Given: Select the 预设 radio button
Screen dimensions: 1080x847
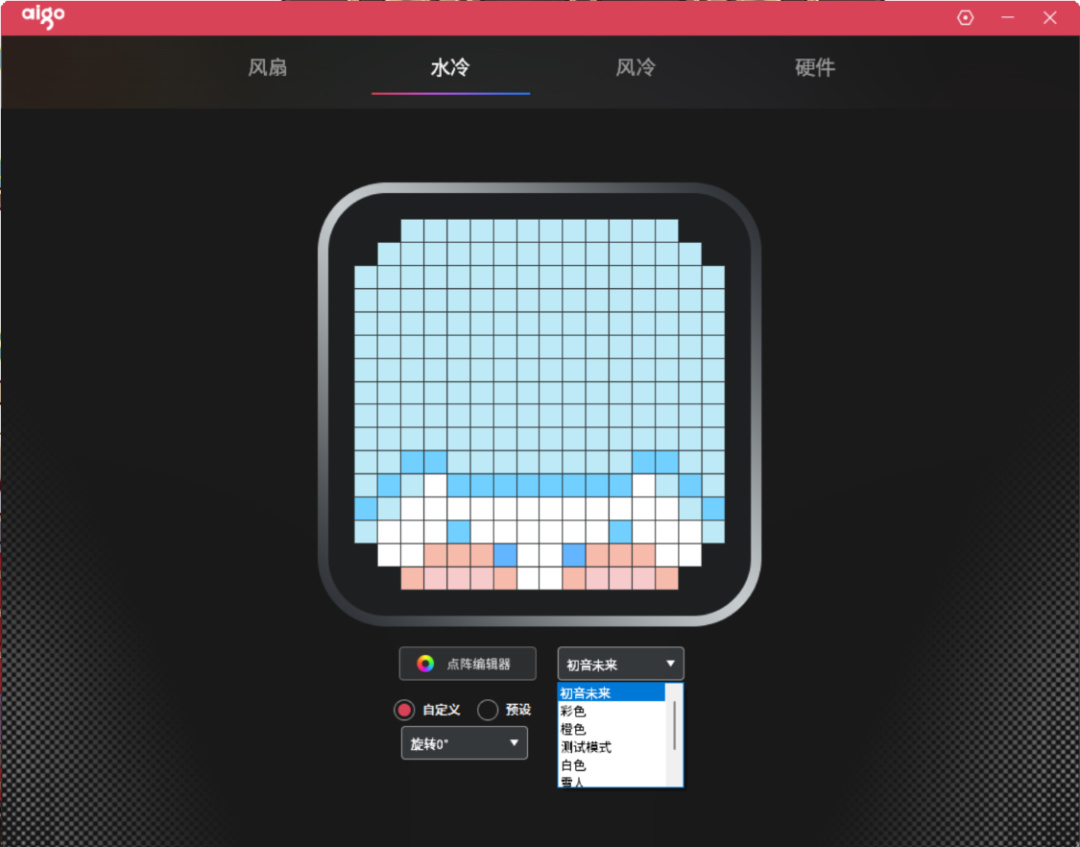Looking at the screenshot, I should (x=488, y=709).
